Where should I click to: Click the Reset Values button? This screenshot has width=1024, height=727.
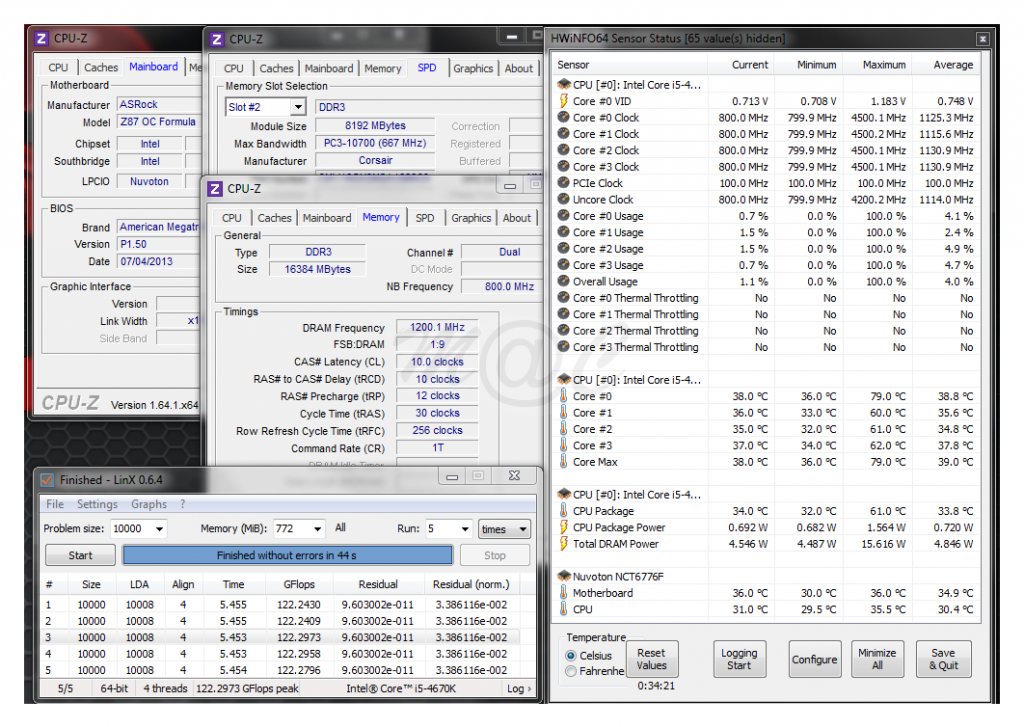pos(651,660)
